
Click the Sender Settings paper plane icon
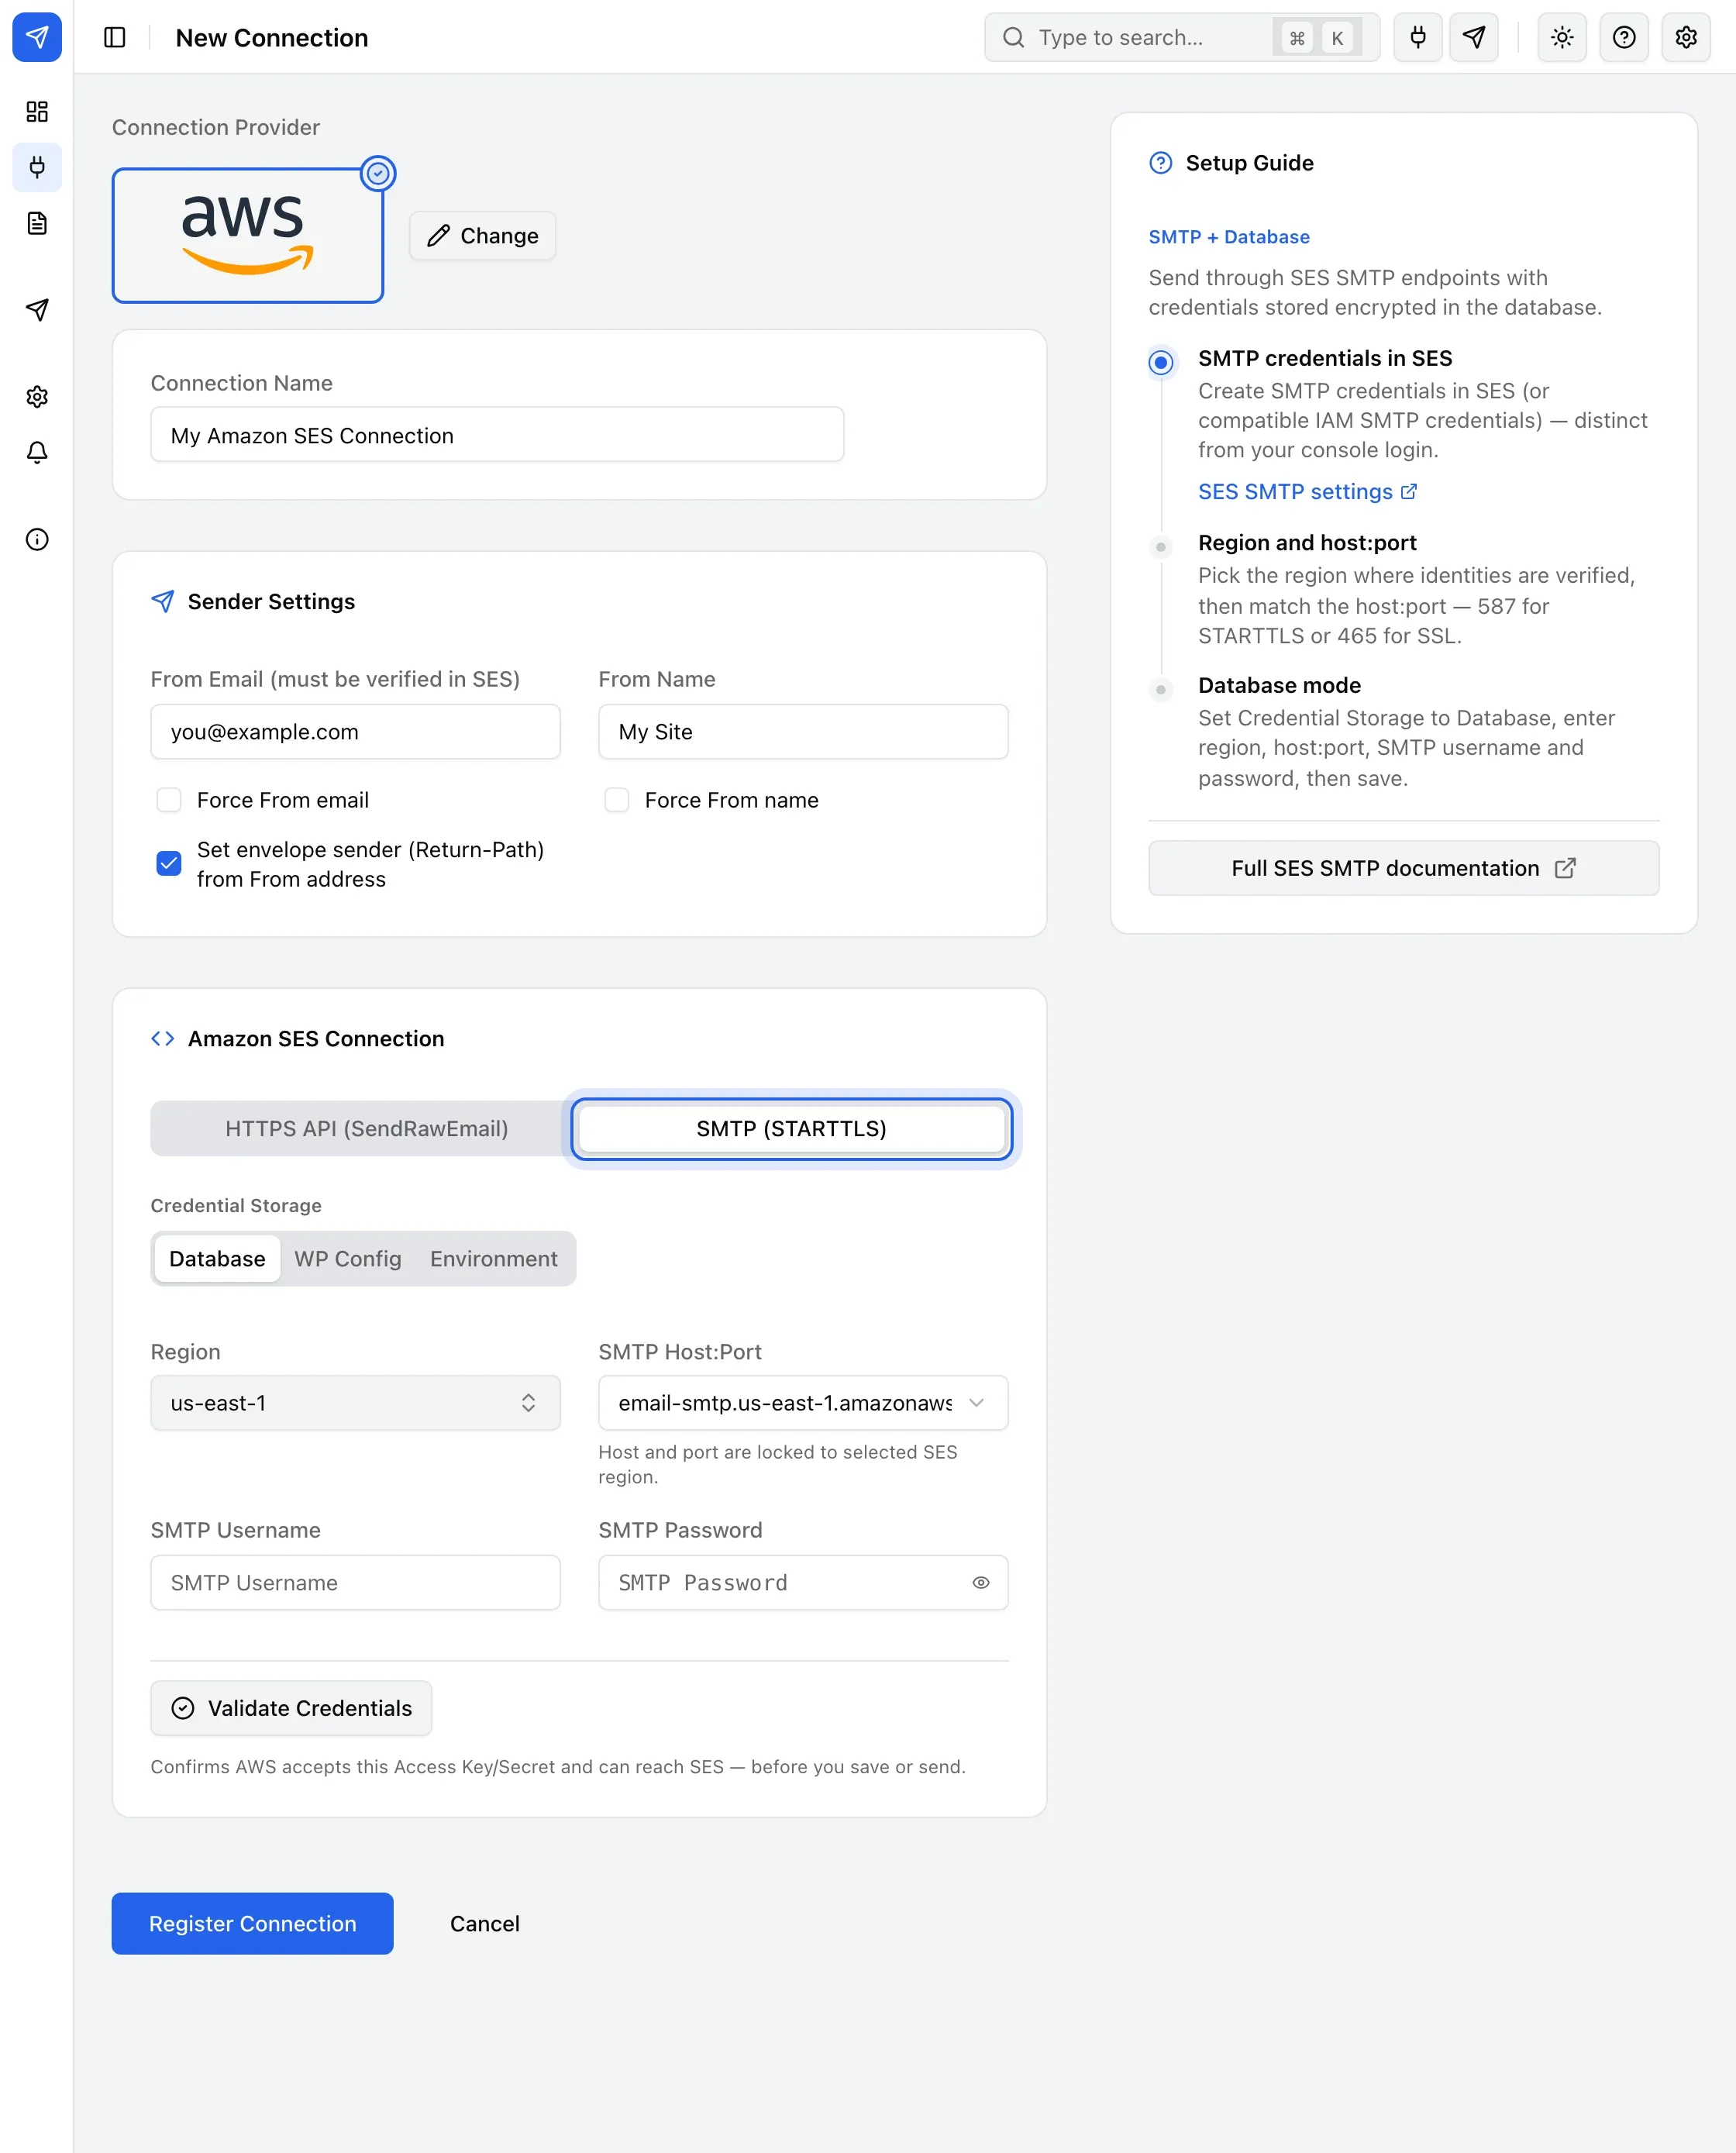162,601
